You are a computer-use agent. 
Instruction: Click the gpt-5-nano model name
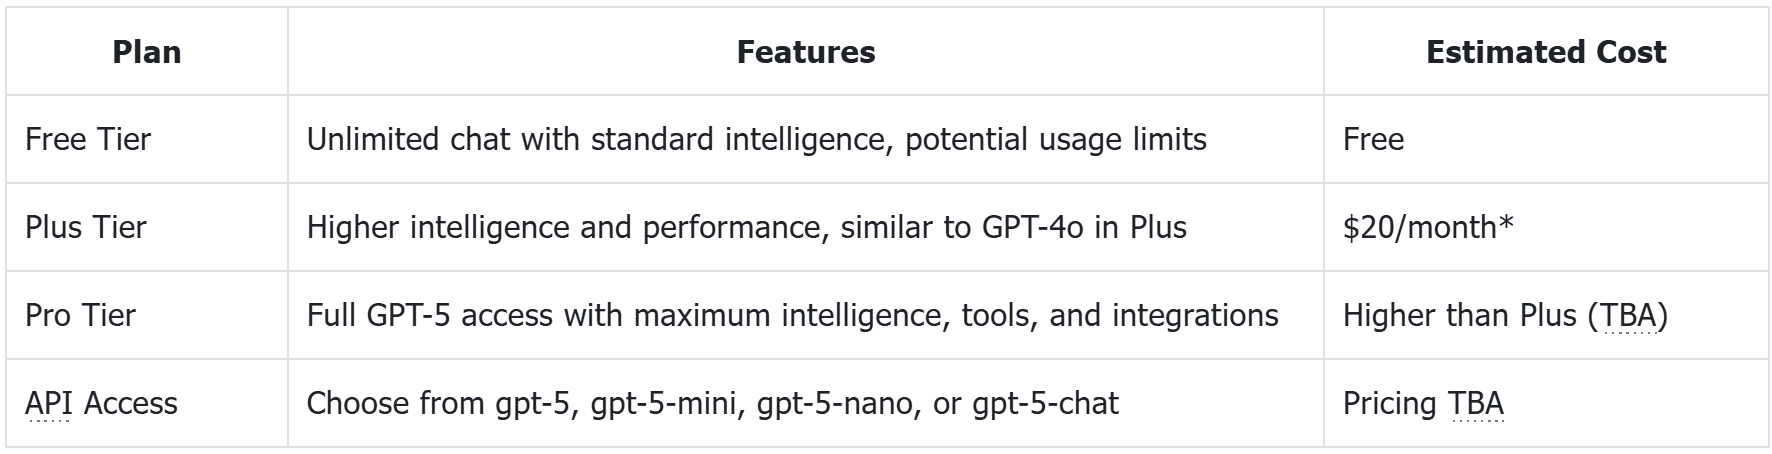pos(835,403)
